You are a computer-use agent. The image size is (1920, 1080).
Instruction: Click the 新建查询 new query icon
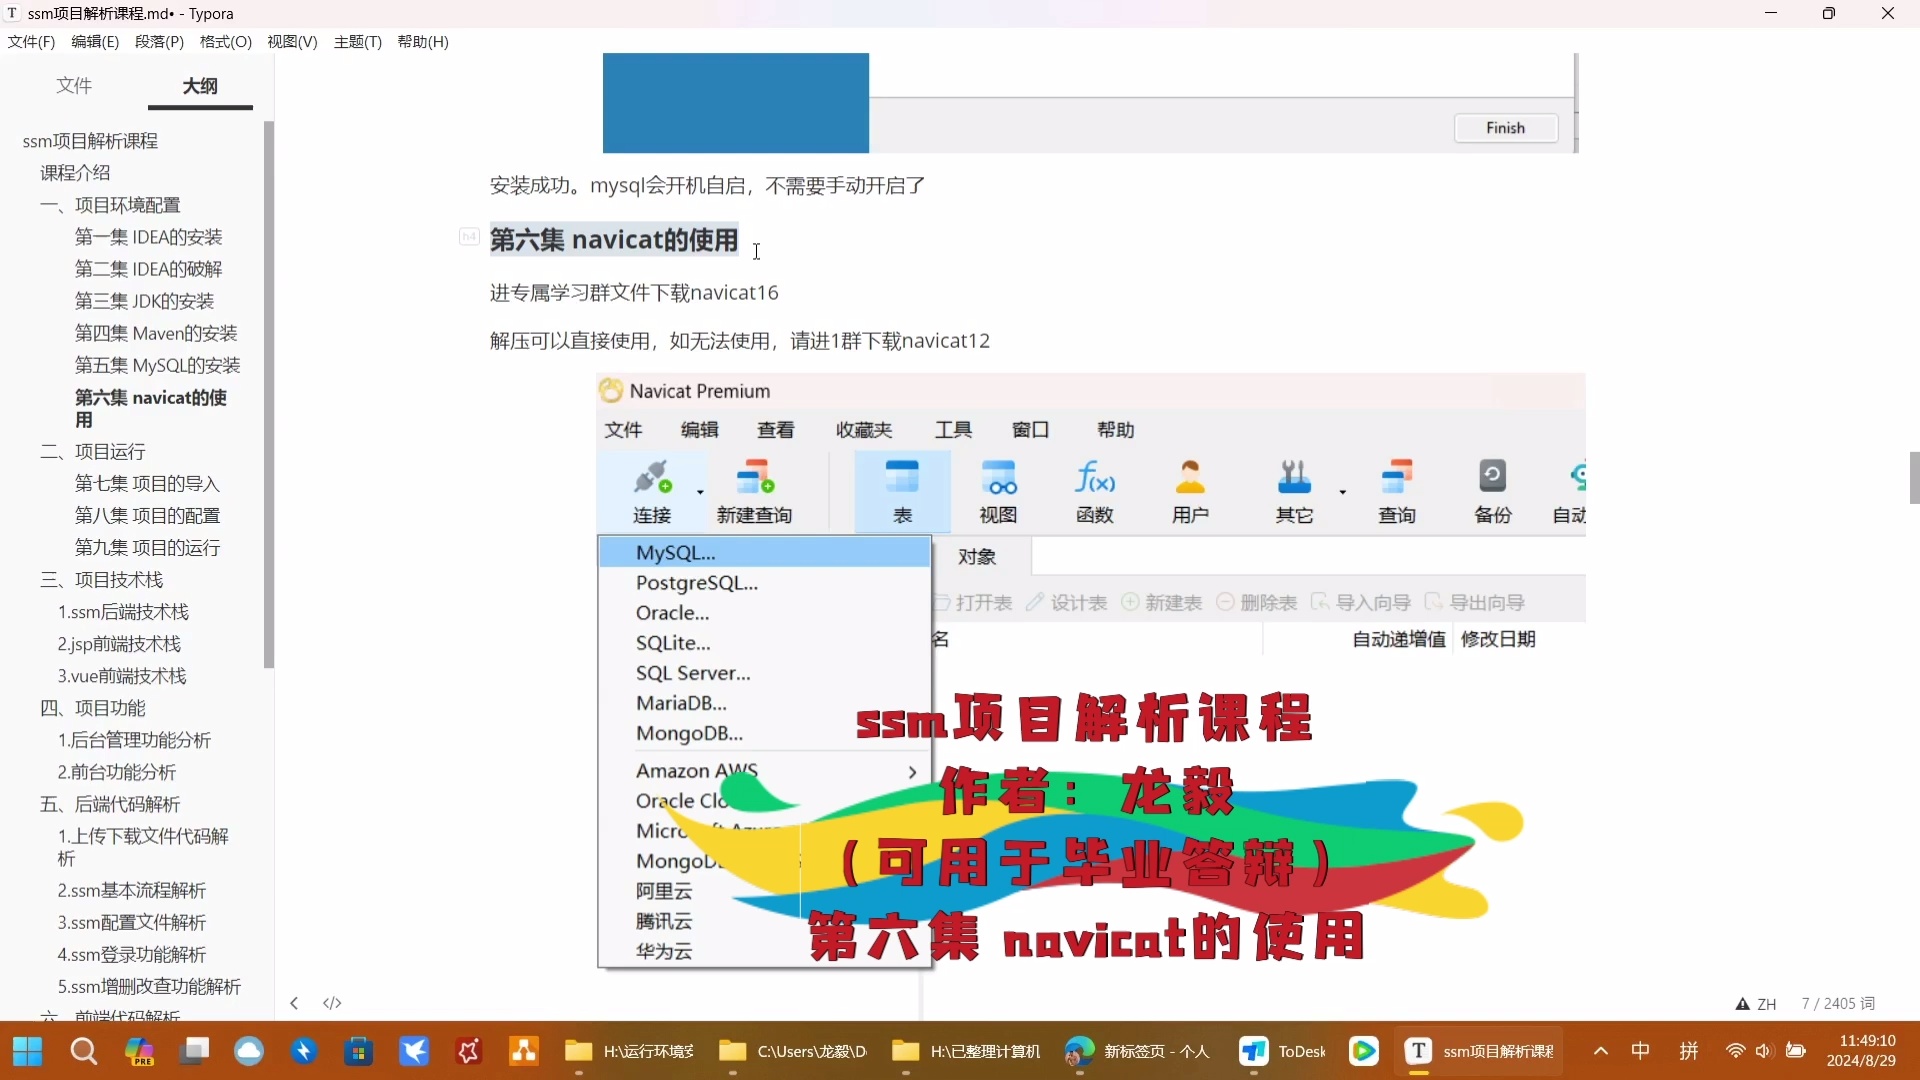coord(756,490)
